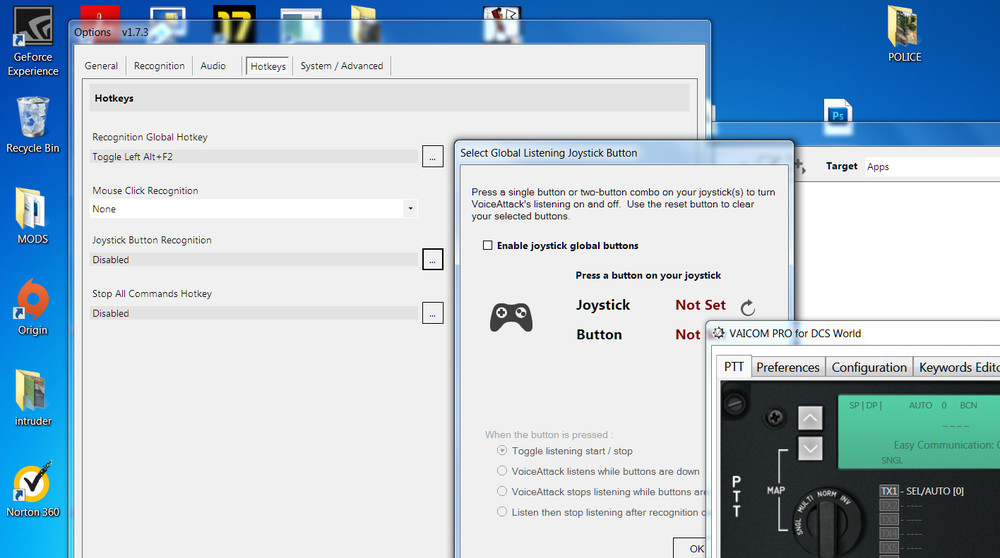Select Toggle listening start / stop option
Screen dimensions: 1000x558
pos(502,450)
